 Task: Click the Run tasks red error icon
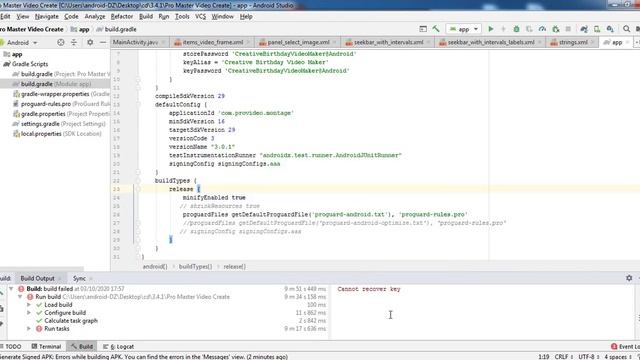[x=39, y=329]
